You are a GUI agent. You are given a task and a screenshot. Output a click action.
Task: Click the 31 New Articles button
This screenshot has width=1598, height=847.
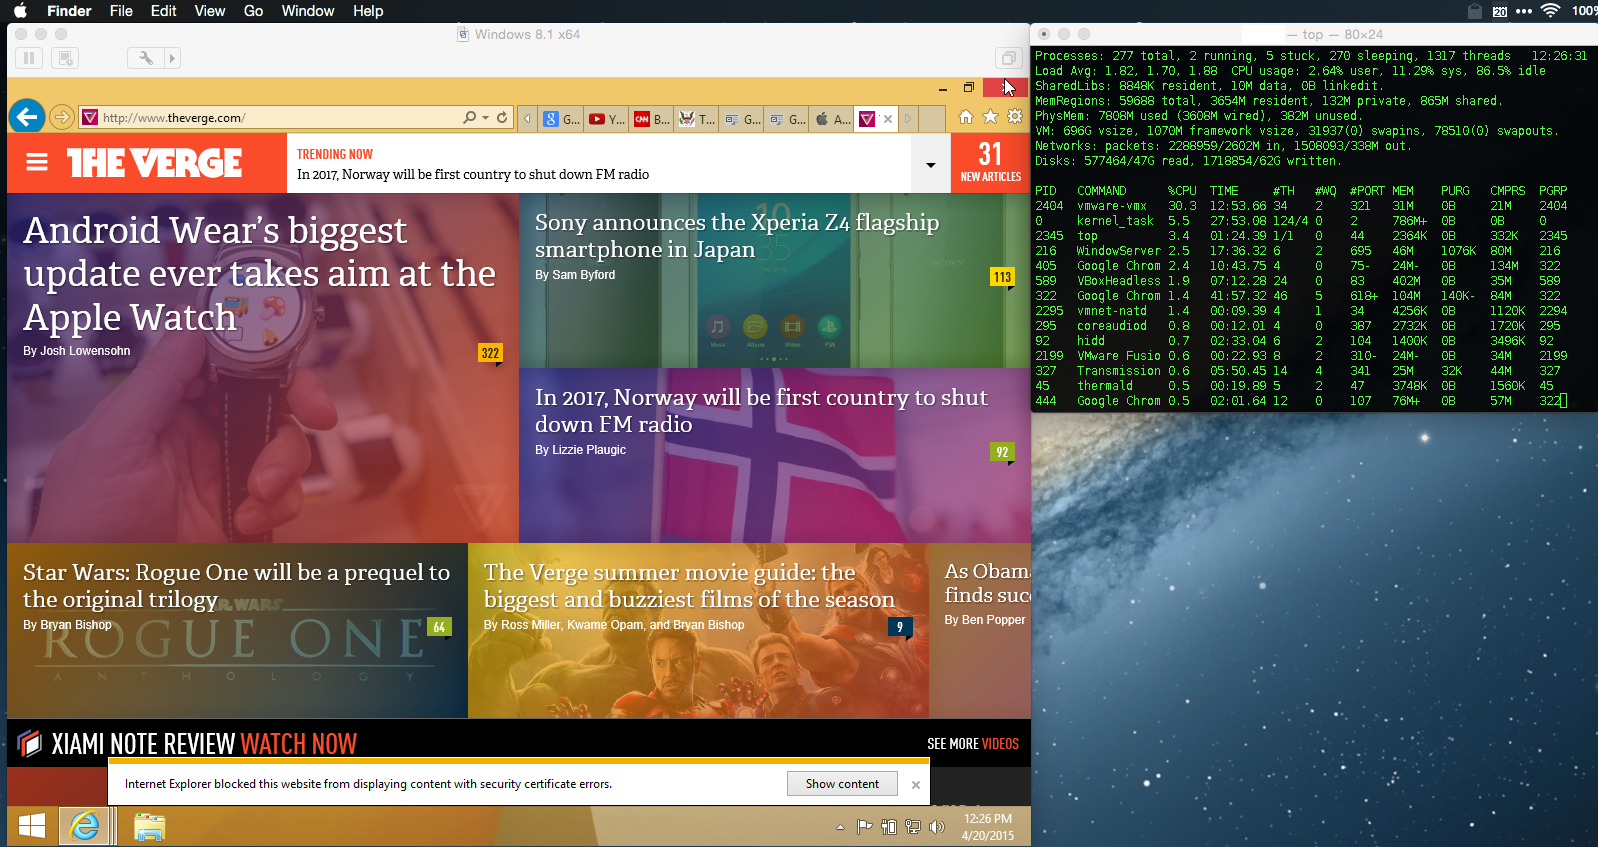pyautogui.click(x=990, y=163)
